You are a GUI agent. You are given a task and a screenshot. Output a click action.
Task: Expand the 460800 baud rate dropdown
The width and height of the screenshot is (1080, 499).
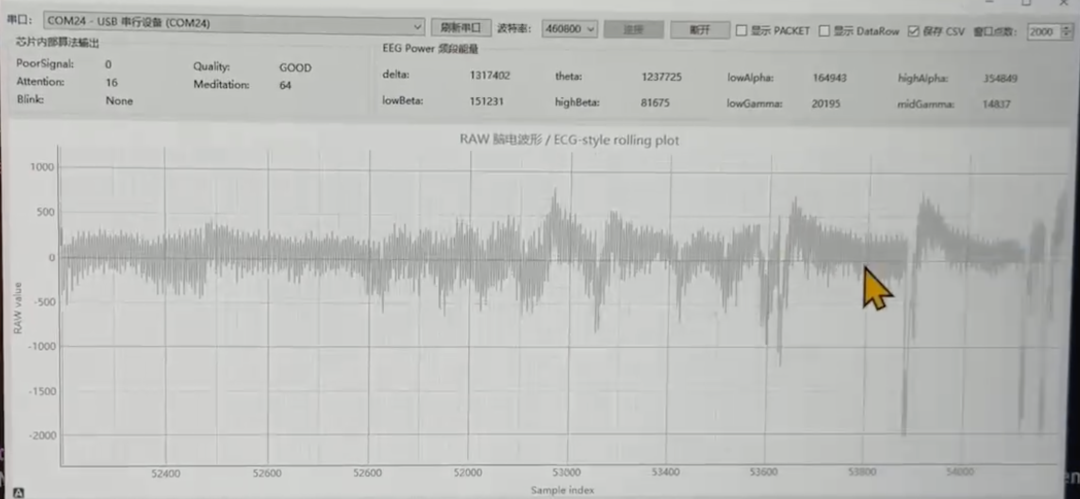coord(570,29)
